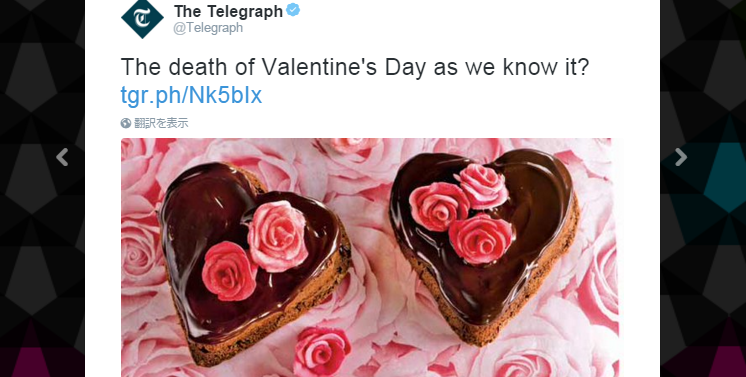Click the small pink rose below the cakes
746x377 pixels.
click(x=322, y=350)
